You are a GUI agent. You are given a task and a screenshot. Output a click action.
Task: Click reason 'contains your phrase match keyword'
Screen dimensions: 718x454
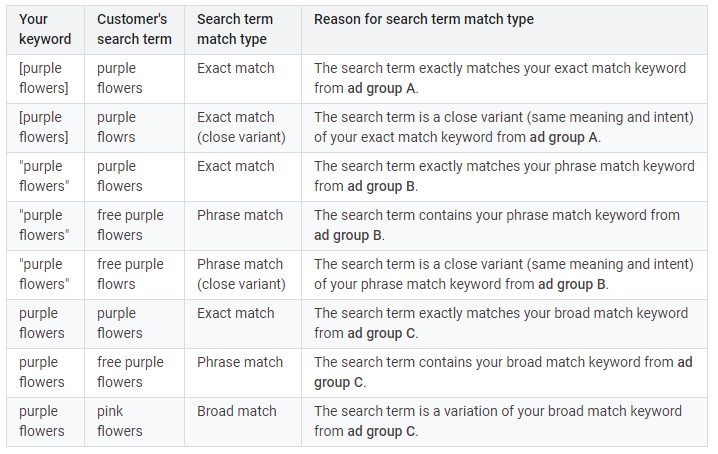point(496,225)
